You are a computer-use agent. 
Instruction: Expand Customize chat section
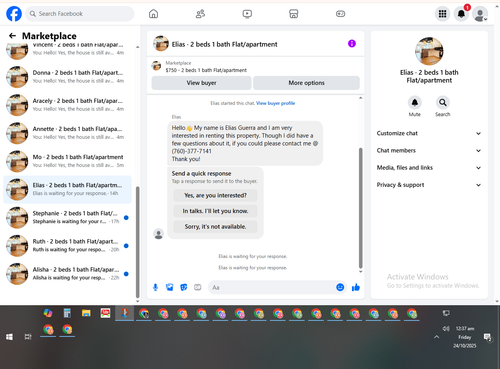(x=429, y=133)
